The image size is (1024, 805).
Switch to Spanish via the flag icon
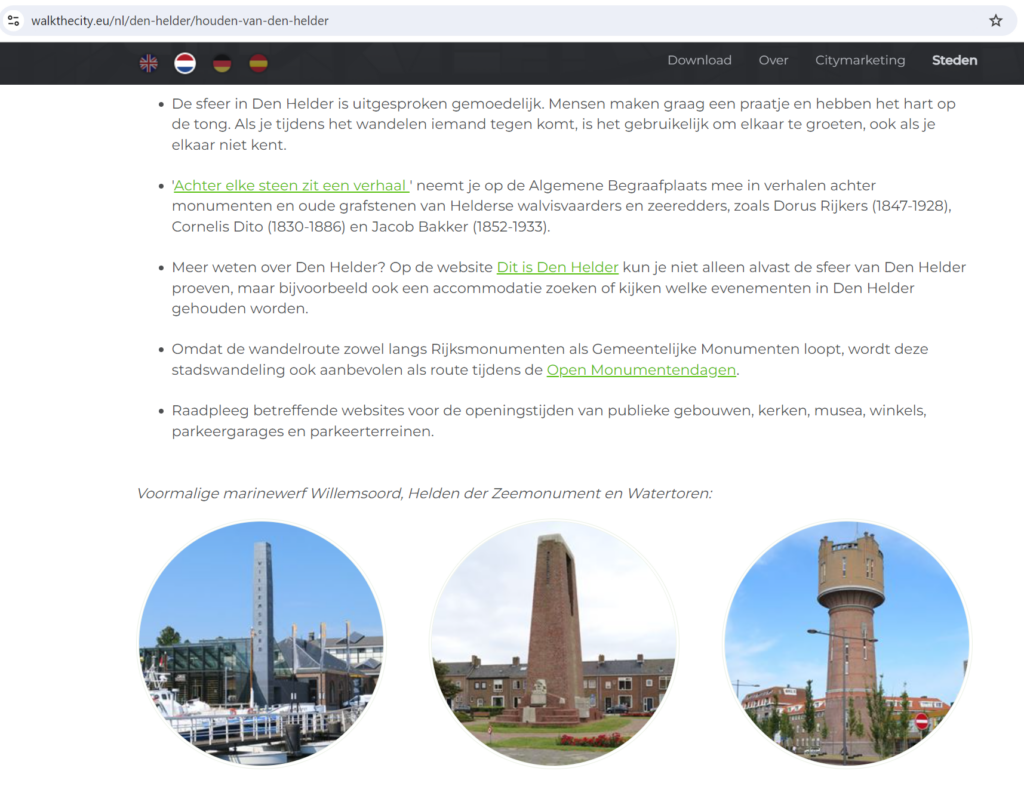coord(258,63)
